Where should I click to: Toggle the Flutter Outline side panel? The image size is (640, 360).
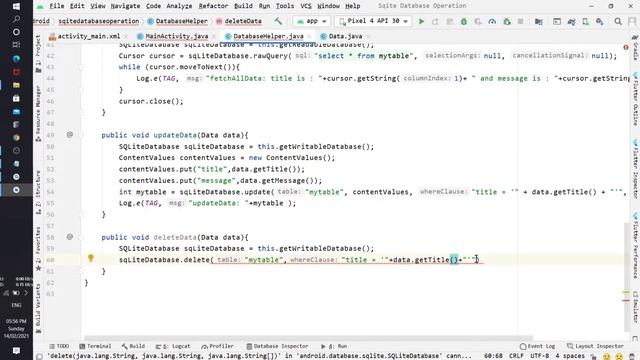[x=636, y=99]
